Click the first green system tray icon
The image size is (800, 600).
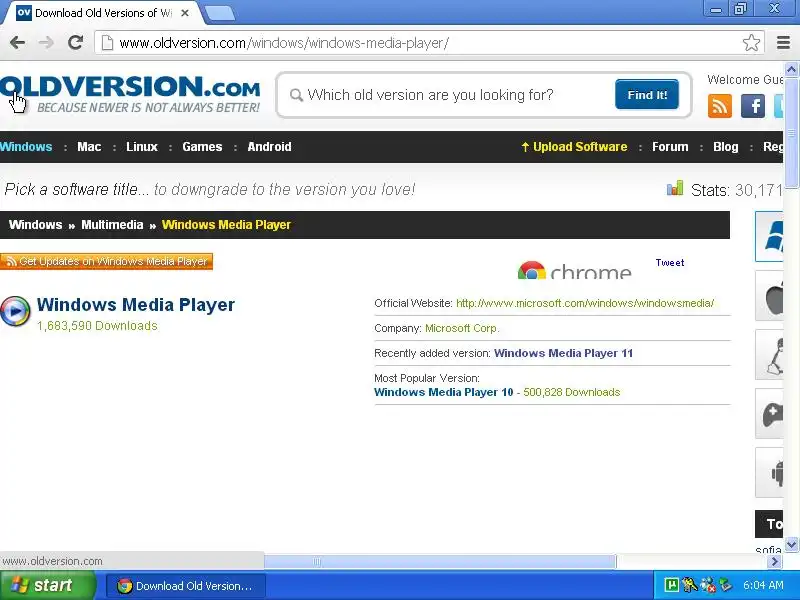pos(671,585)
